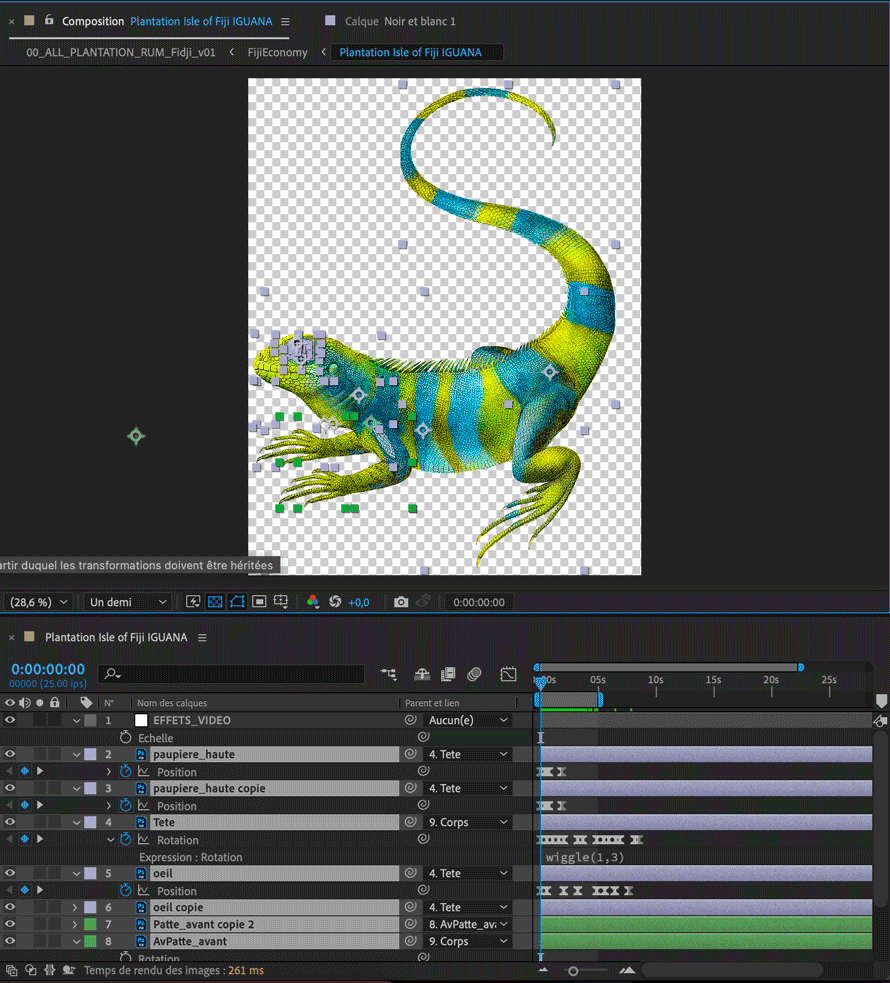Open composition mini-flowchart icon
Screen dimensions: 890x983
pyautogui.click(x=389, y=674)
